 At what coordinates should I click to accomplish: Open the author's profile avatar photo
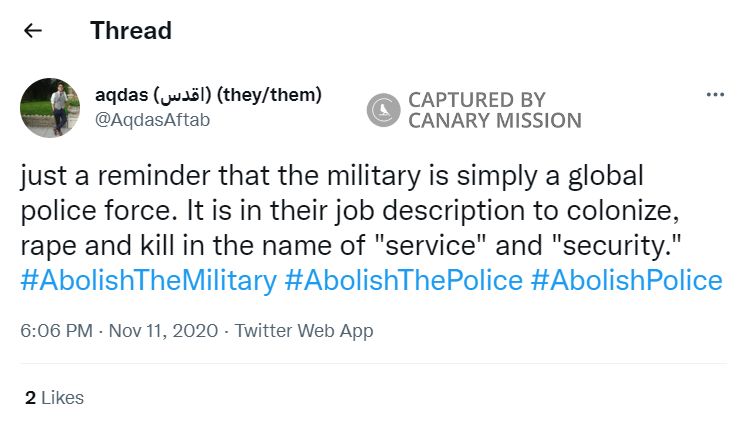click(50, 107)
